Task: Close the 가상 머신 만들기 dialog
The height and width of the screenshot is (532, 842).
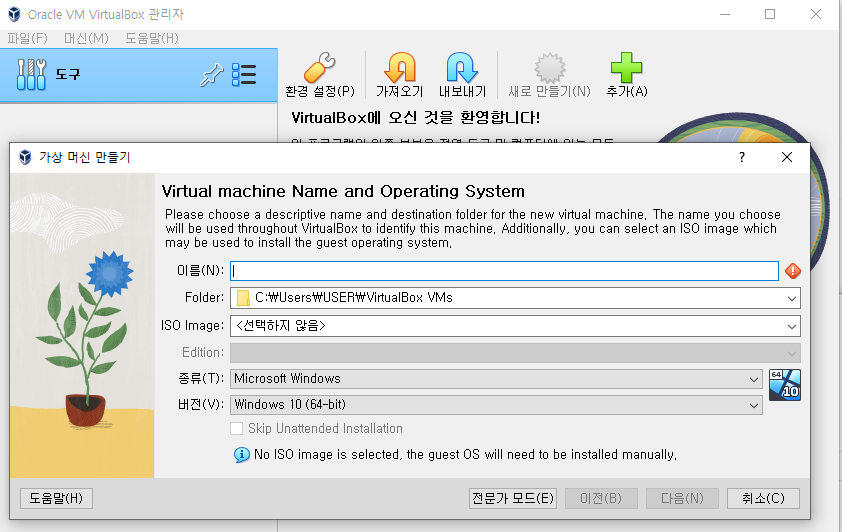Action: (x=787, y=157)
